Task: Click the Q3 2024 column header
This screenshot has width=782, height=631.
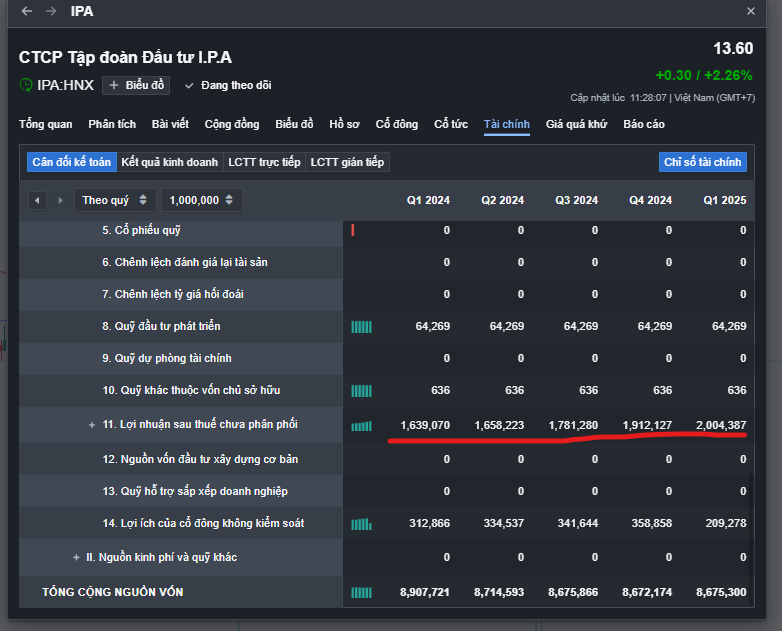Action: pos(576,200)
